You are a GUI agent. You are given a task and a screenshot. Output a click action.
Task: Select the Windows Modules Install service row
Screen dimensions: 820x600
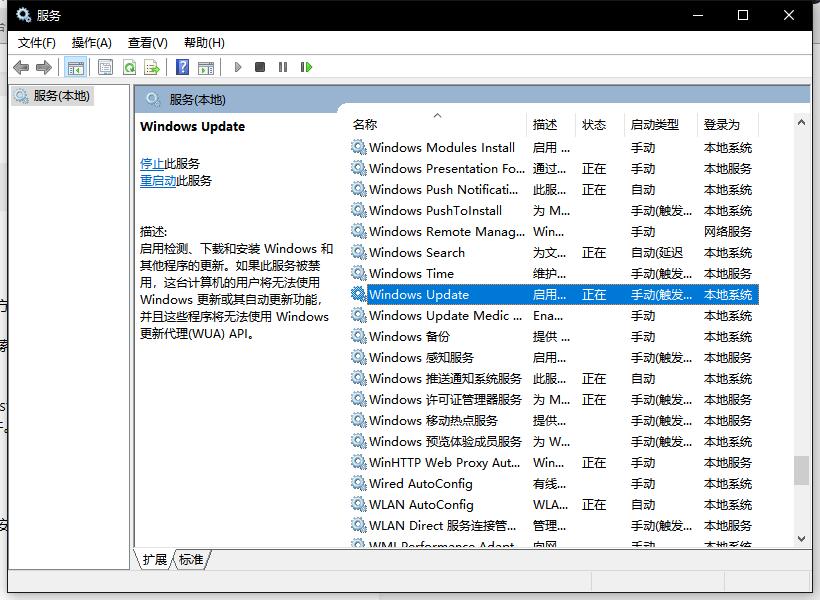click(x=554, y=148)
